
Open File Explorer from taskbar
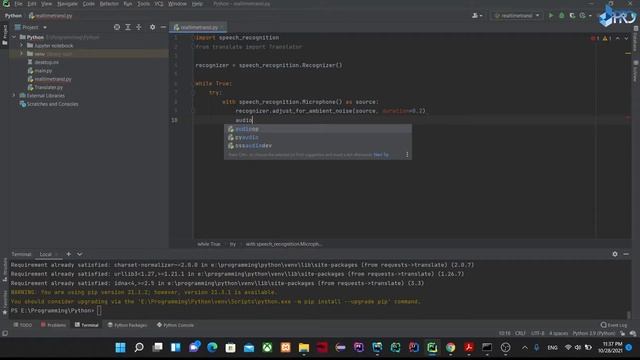tap(304, 347)
